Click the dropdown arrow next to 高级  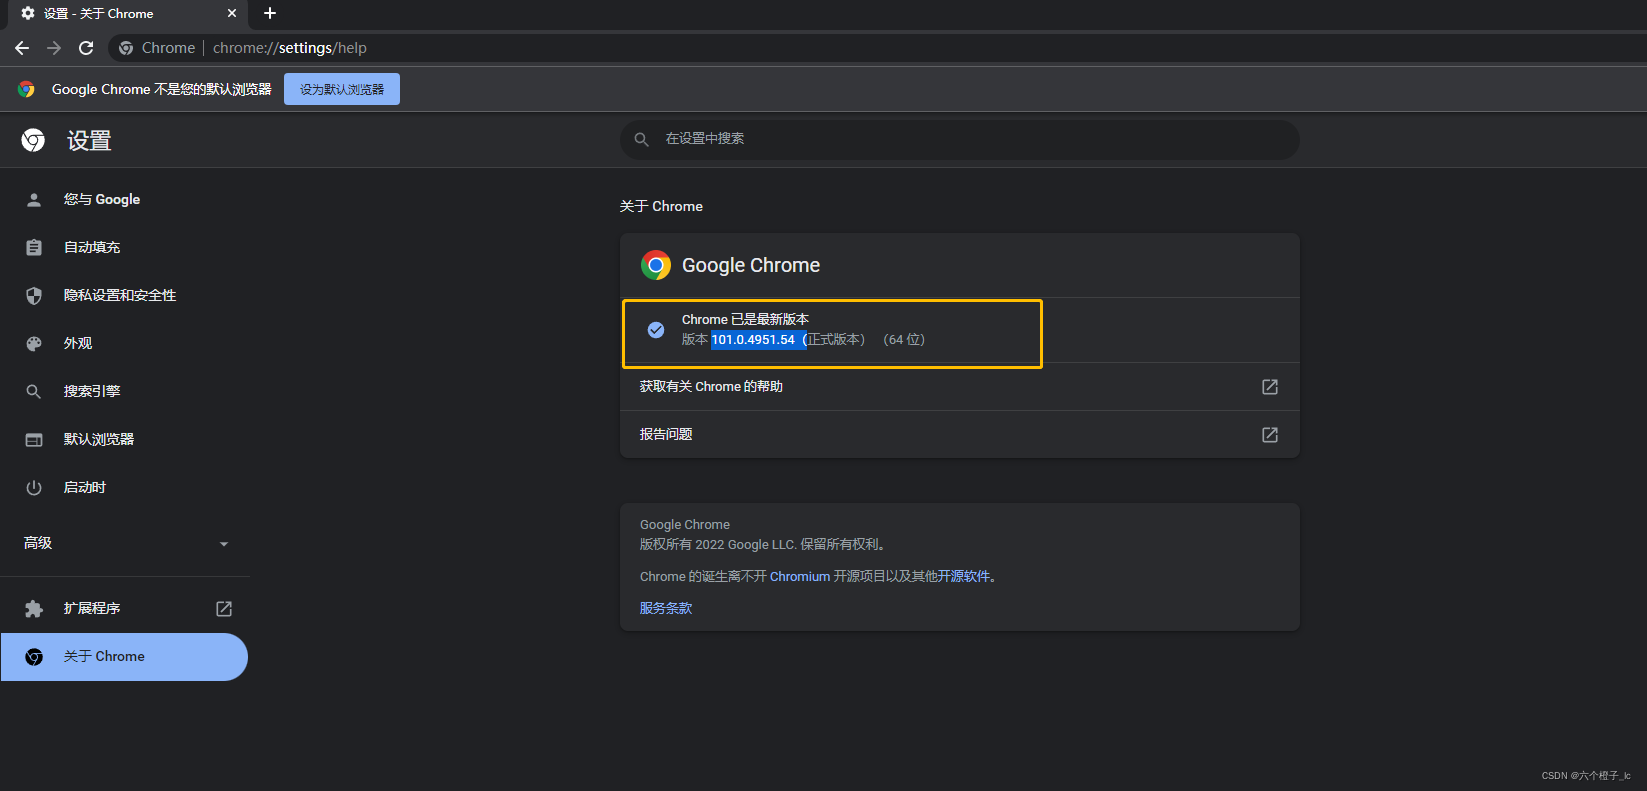tap(224, 544)
